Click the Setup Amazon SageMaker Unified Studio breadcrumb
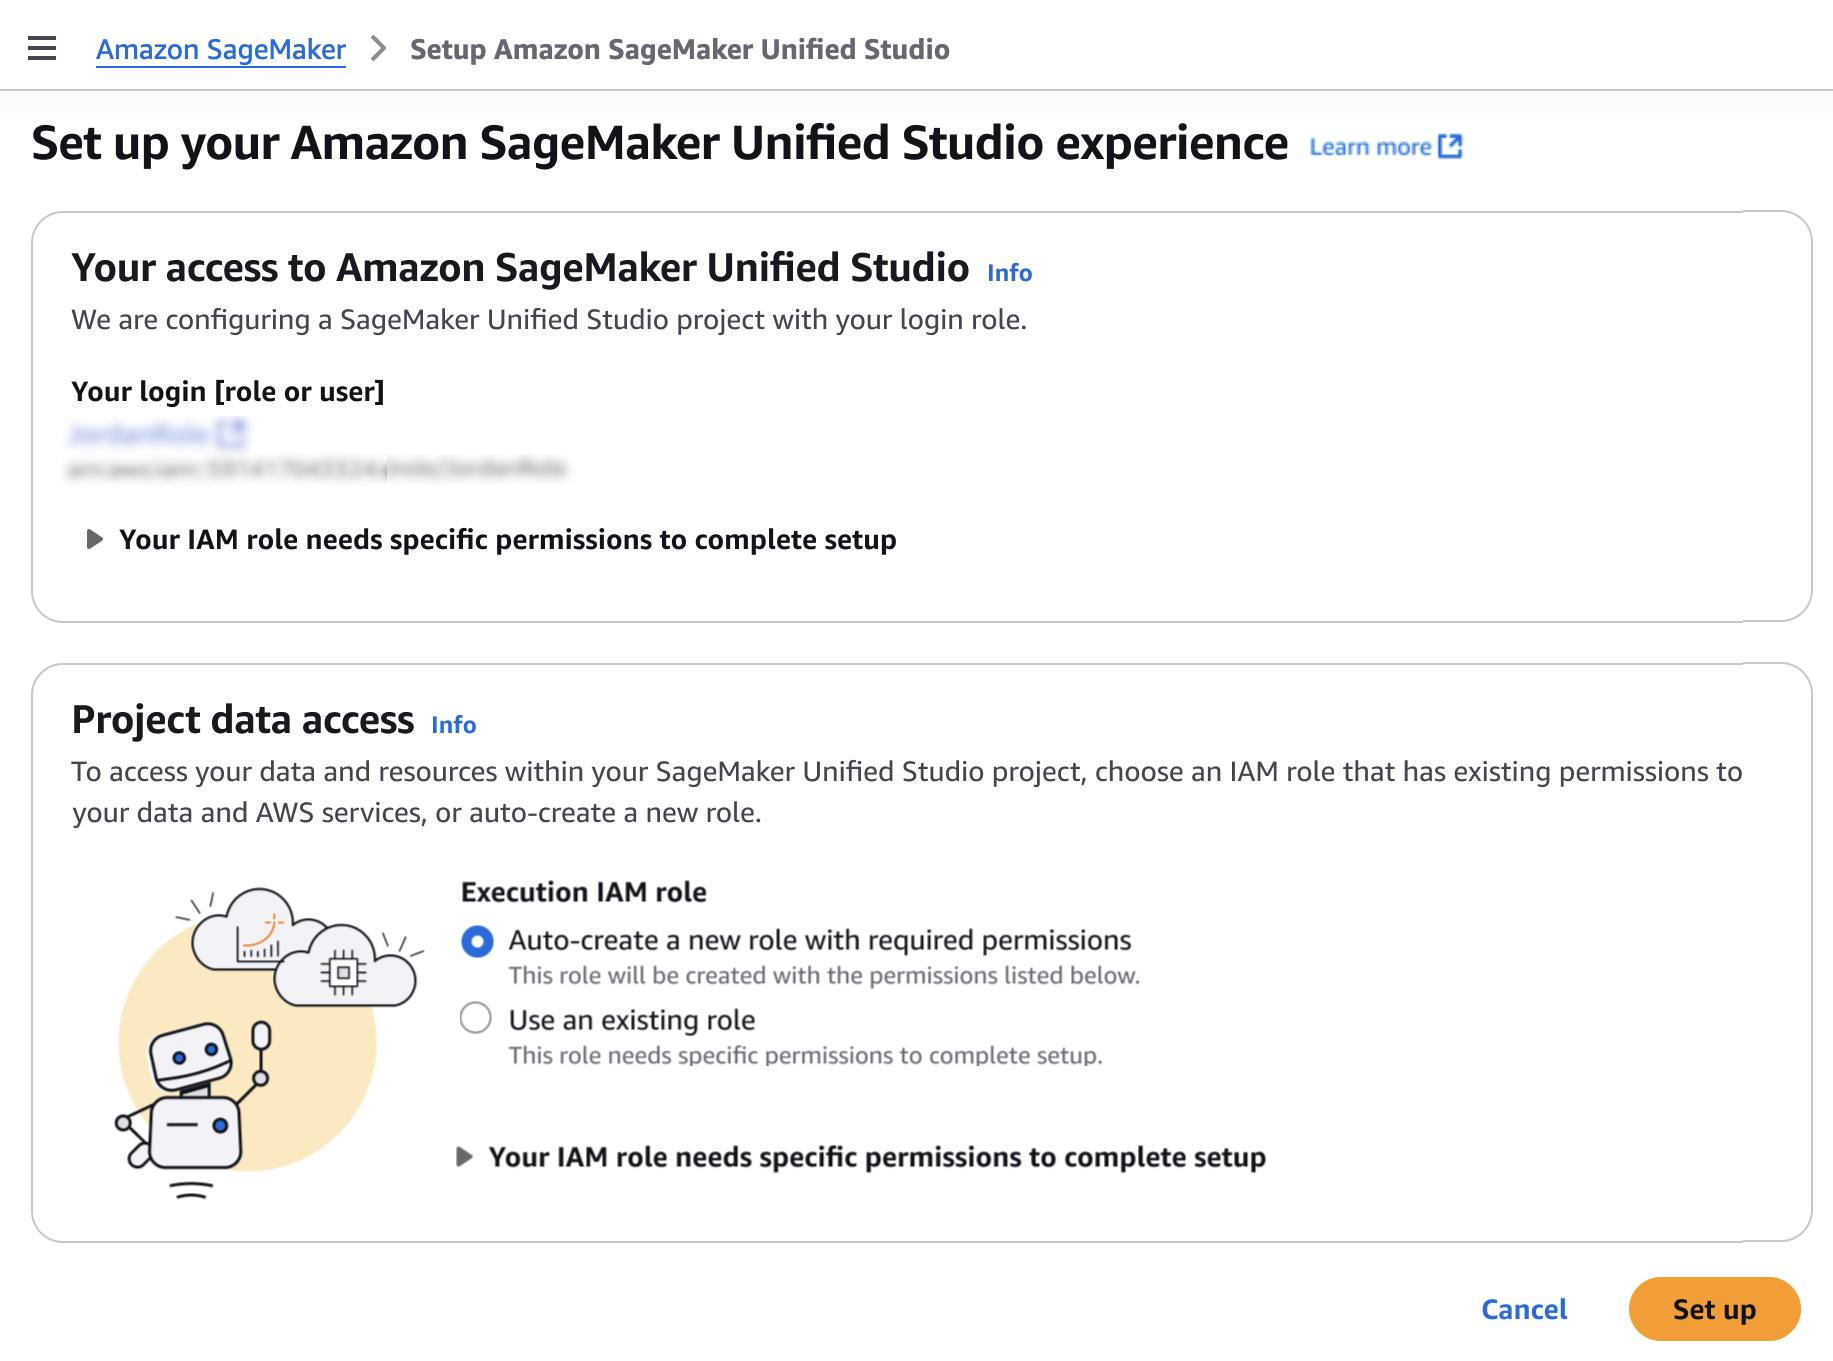The width and height of the screenshot is (1833, 1361). coord(679,49)
